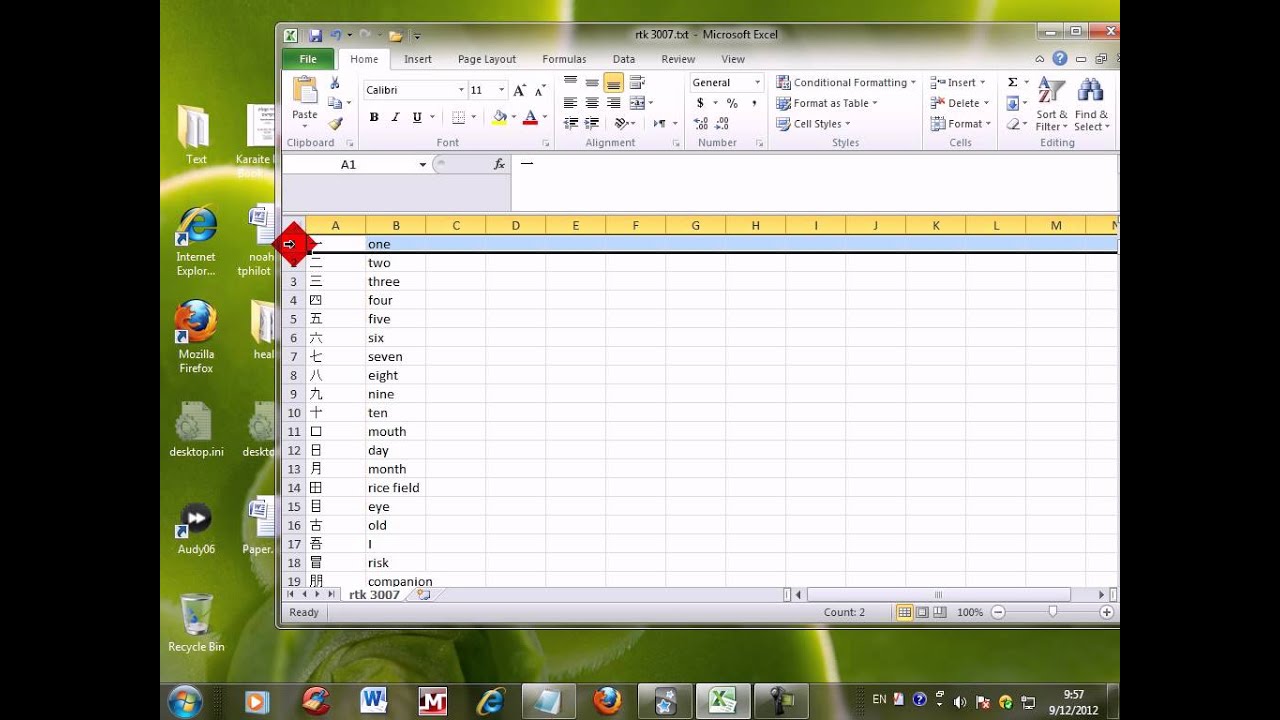Open the File tab

(x=308, y=59)
